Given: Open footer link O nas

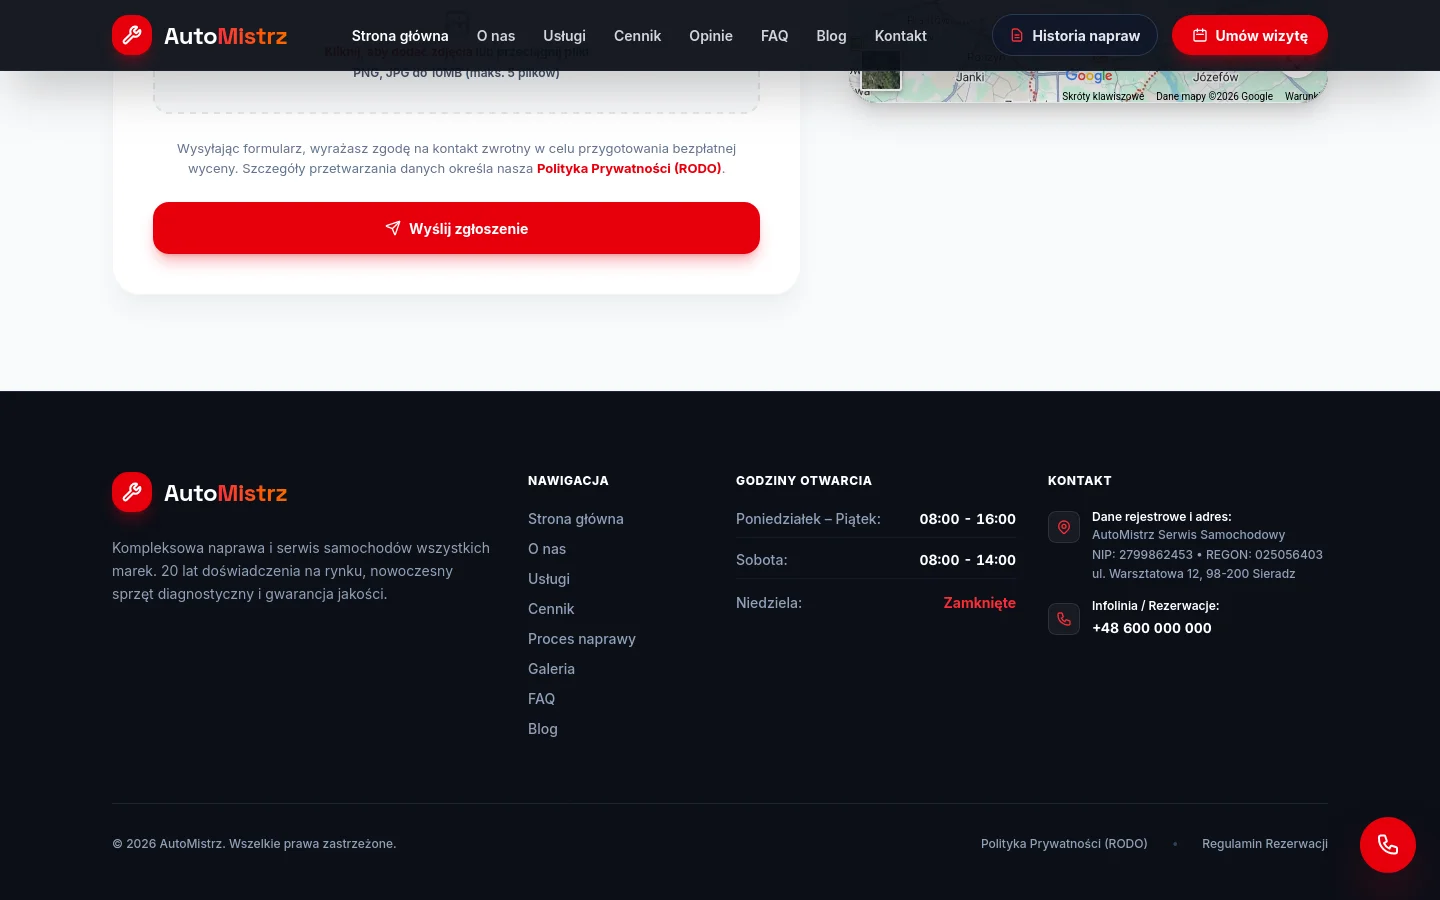Looking at the screenshot, I should click(x=547, y=549).
